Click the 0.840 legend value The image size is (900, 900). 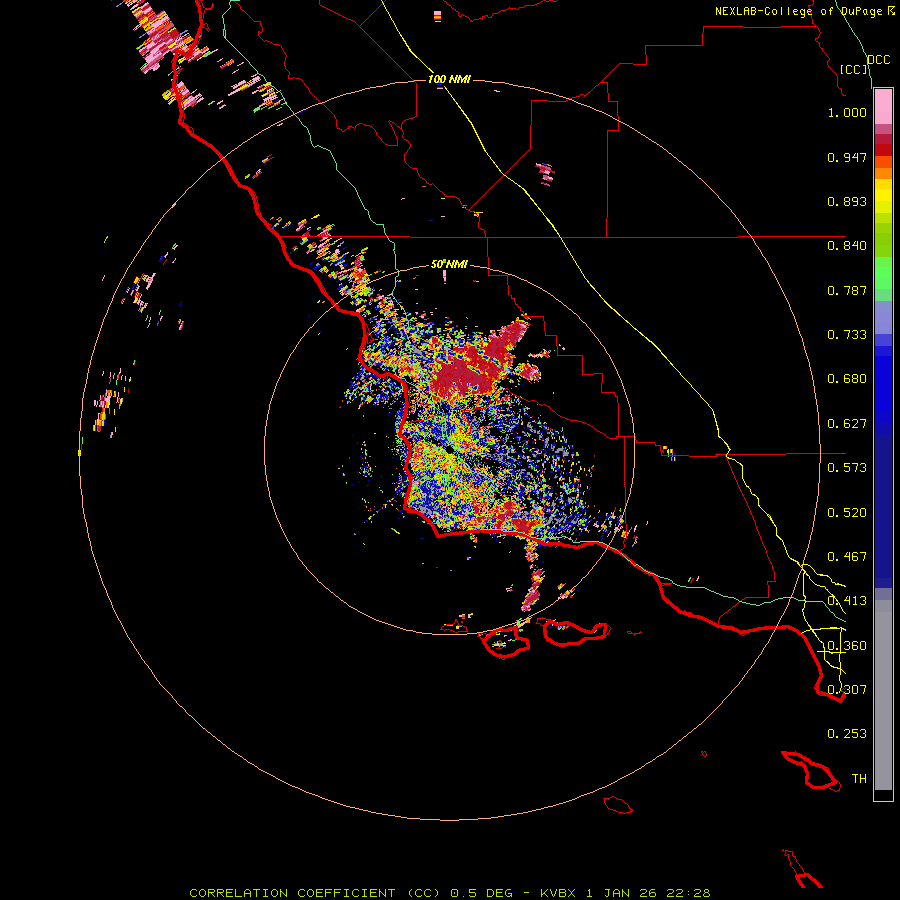click(847, 246)
